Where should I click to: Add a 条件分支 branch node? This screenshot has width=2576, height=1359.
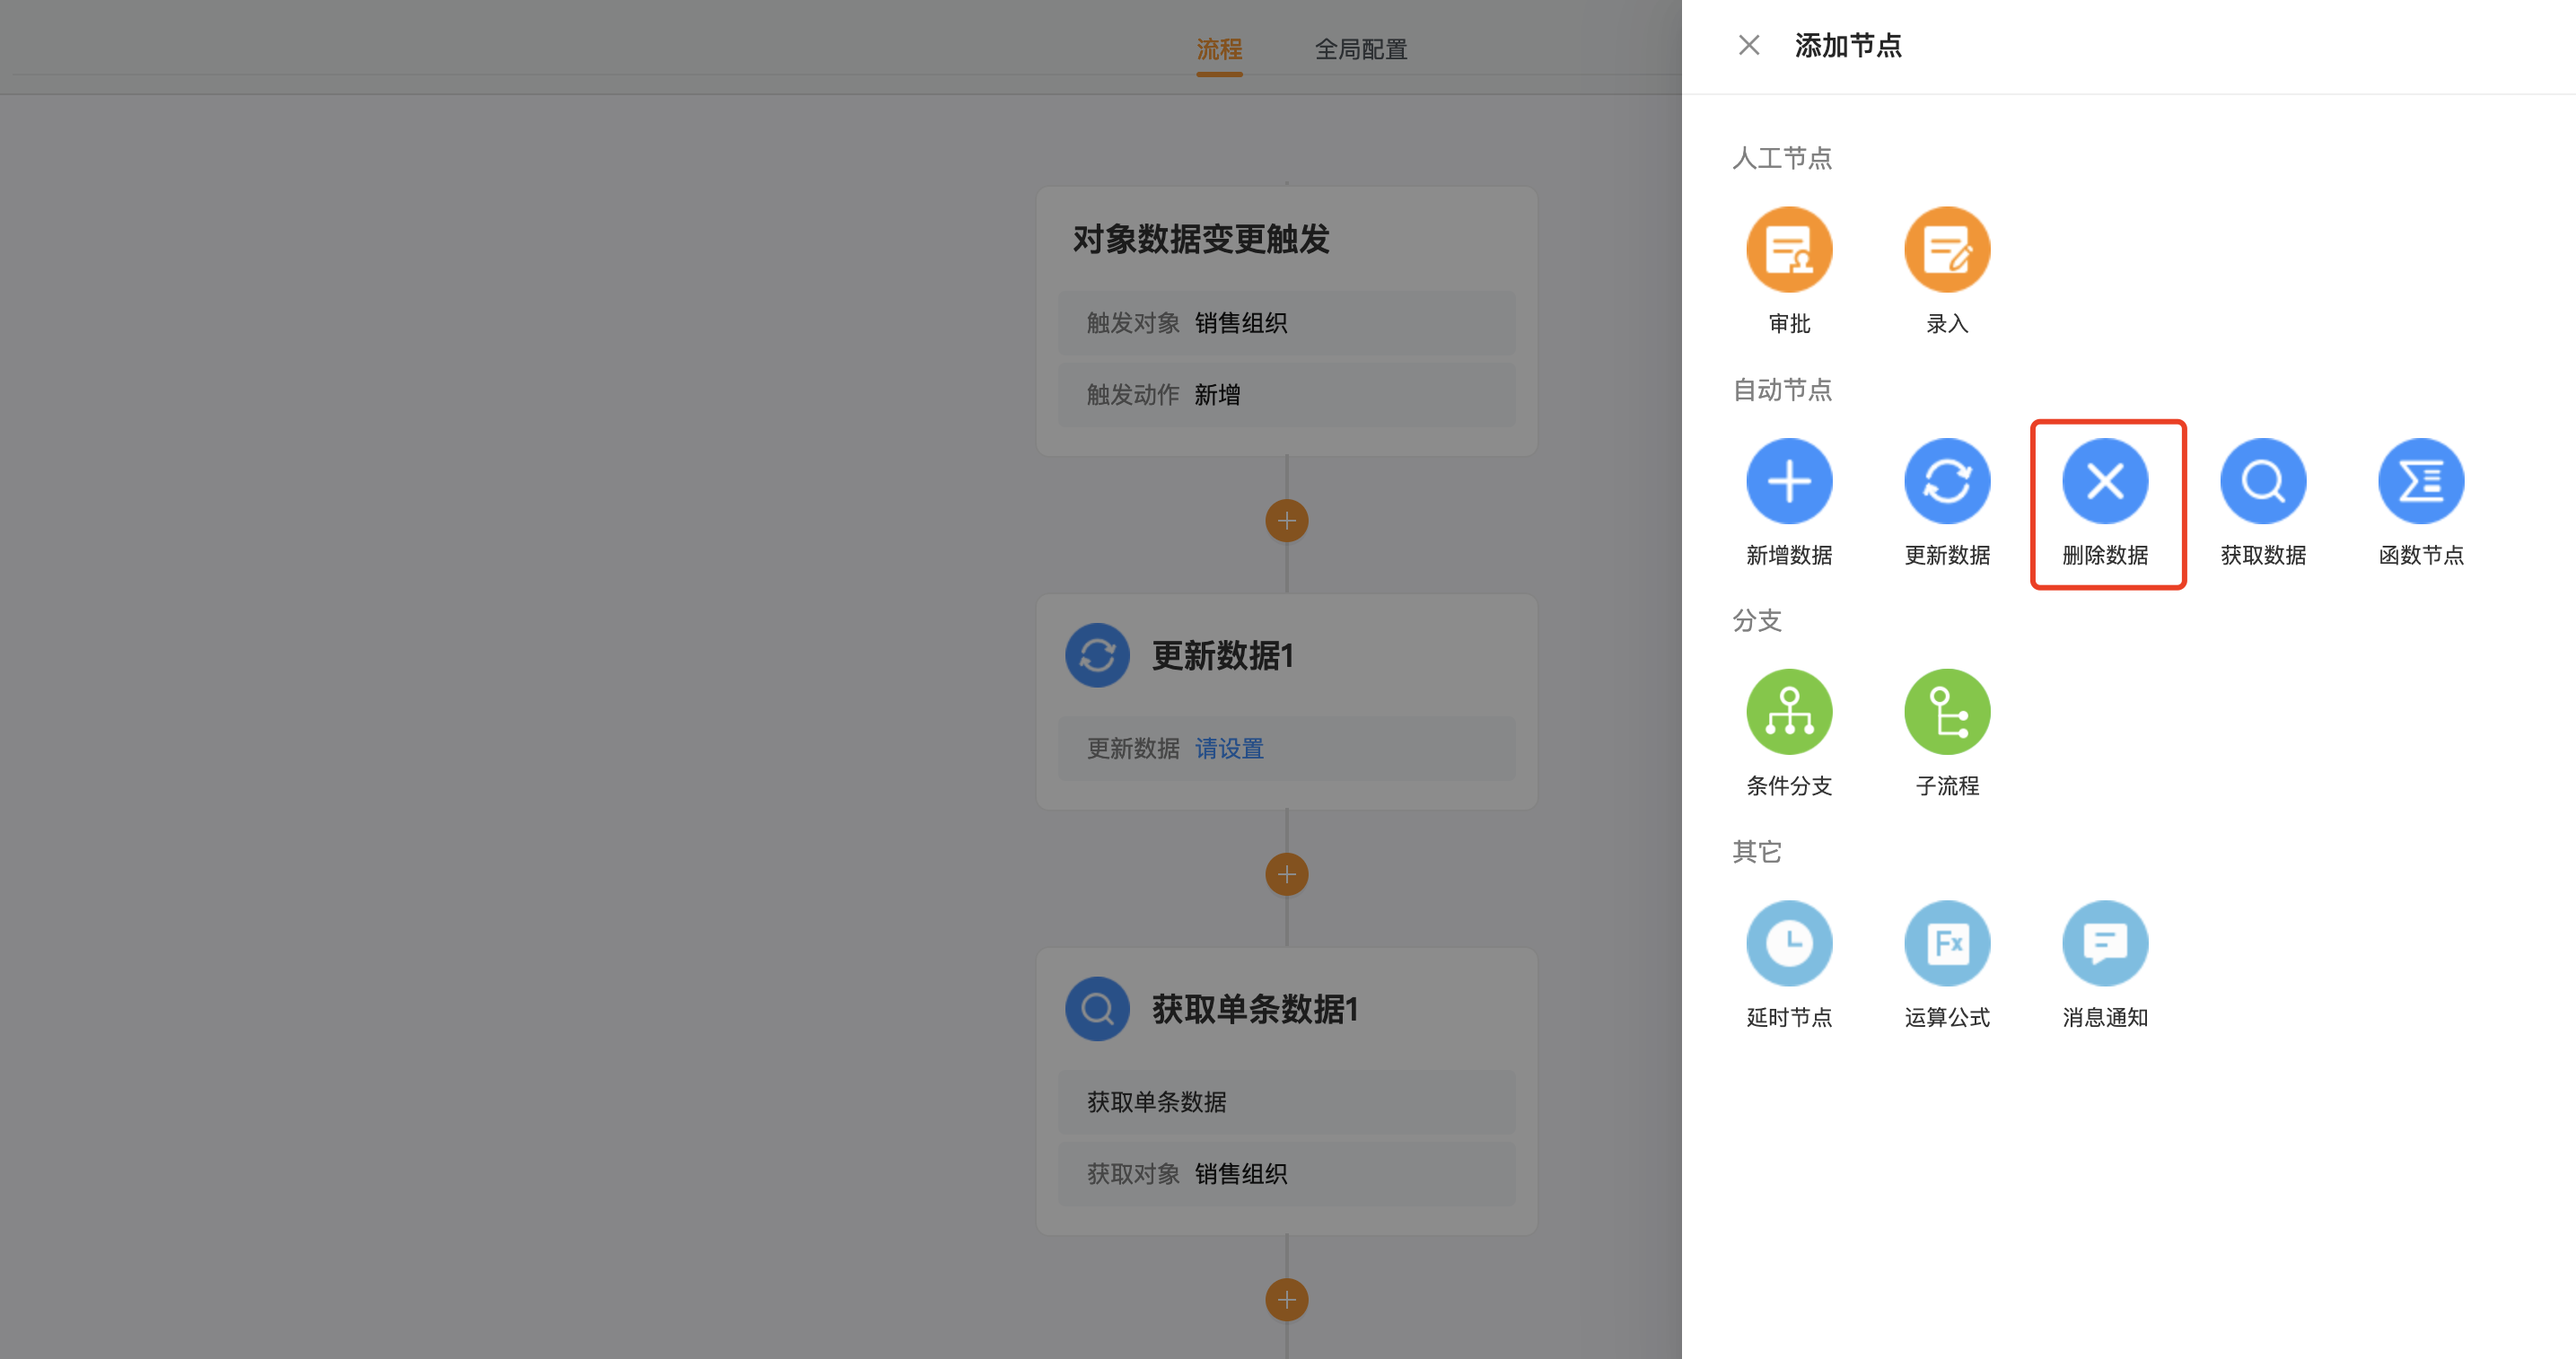click(x=1789, y=712)
